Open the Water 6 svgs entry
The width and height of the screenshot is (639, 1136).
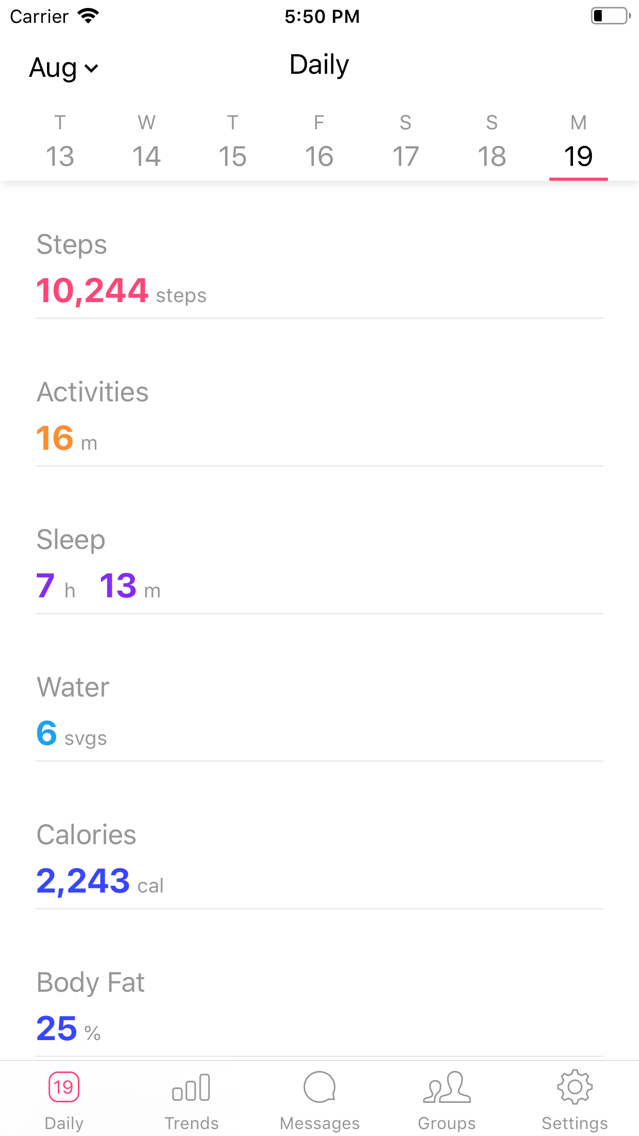(320, 712)
